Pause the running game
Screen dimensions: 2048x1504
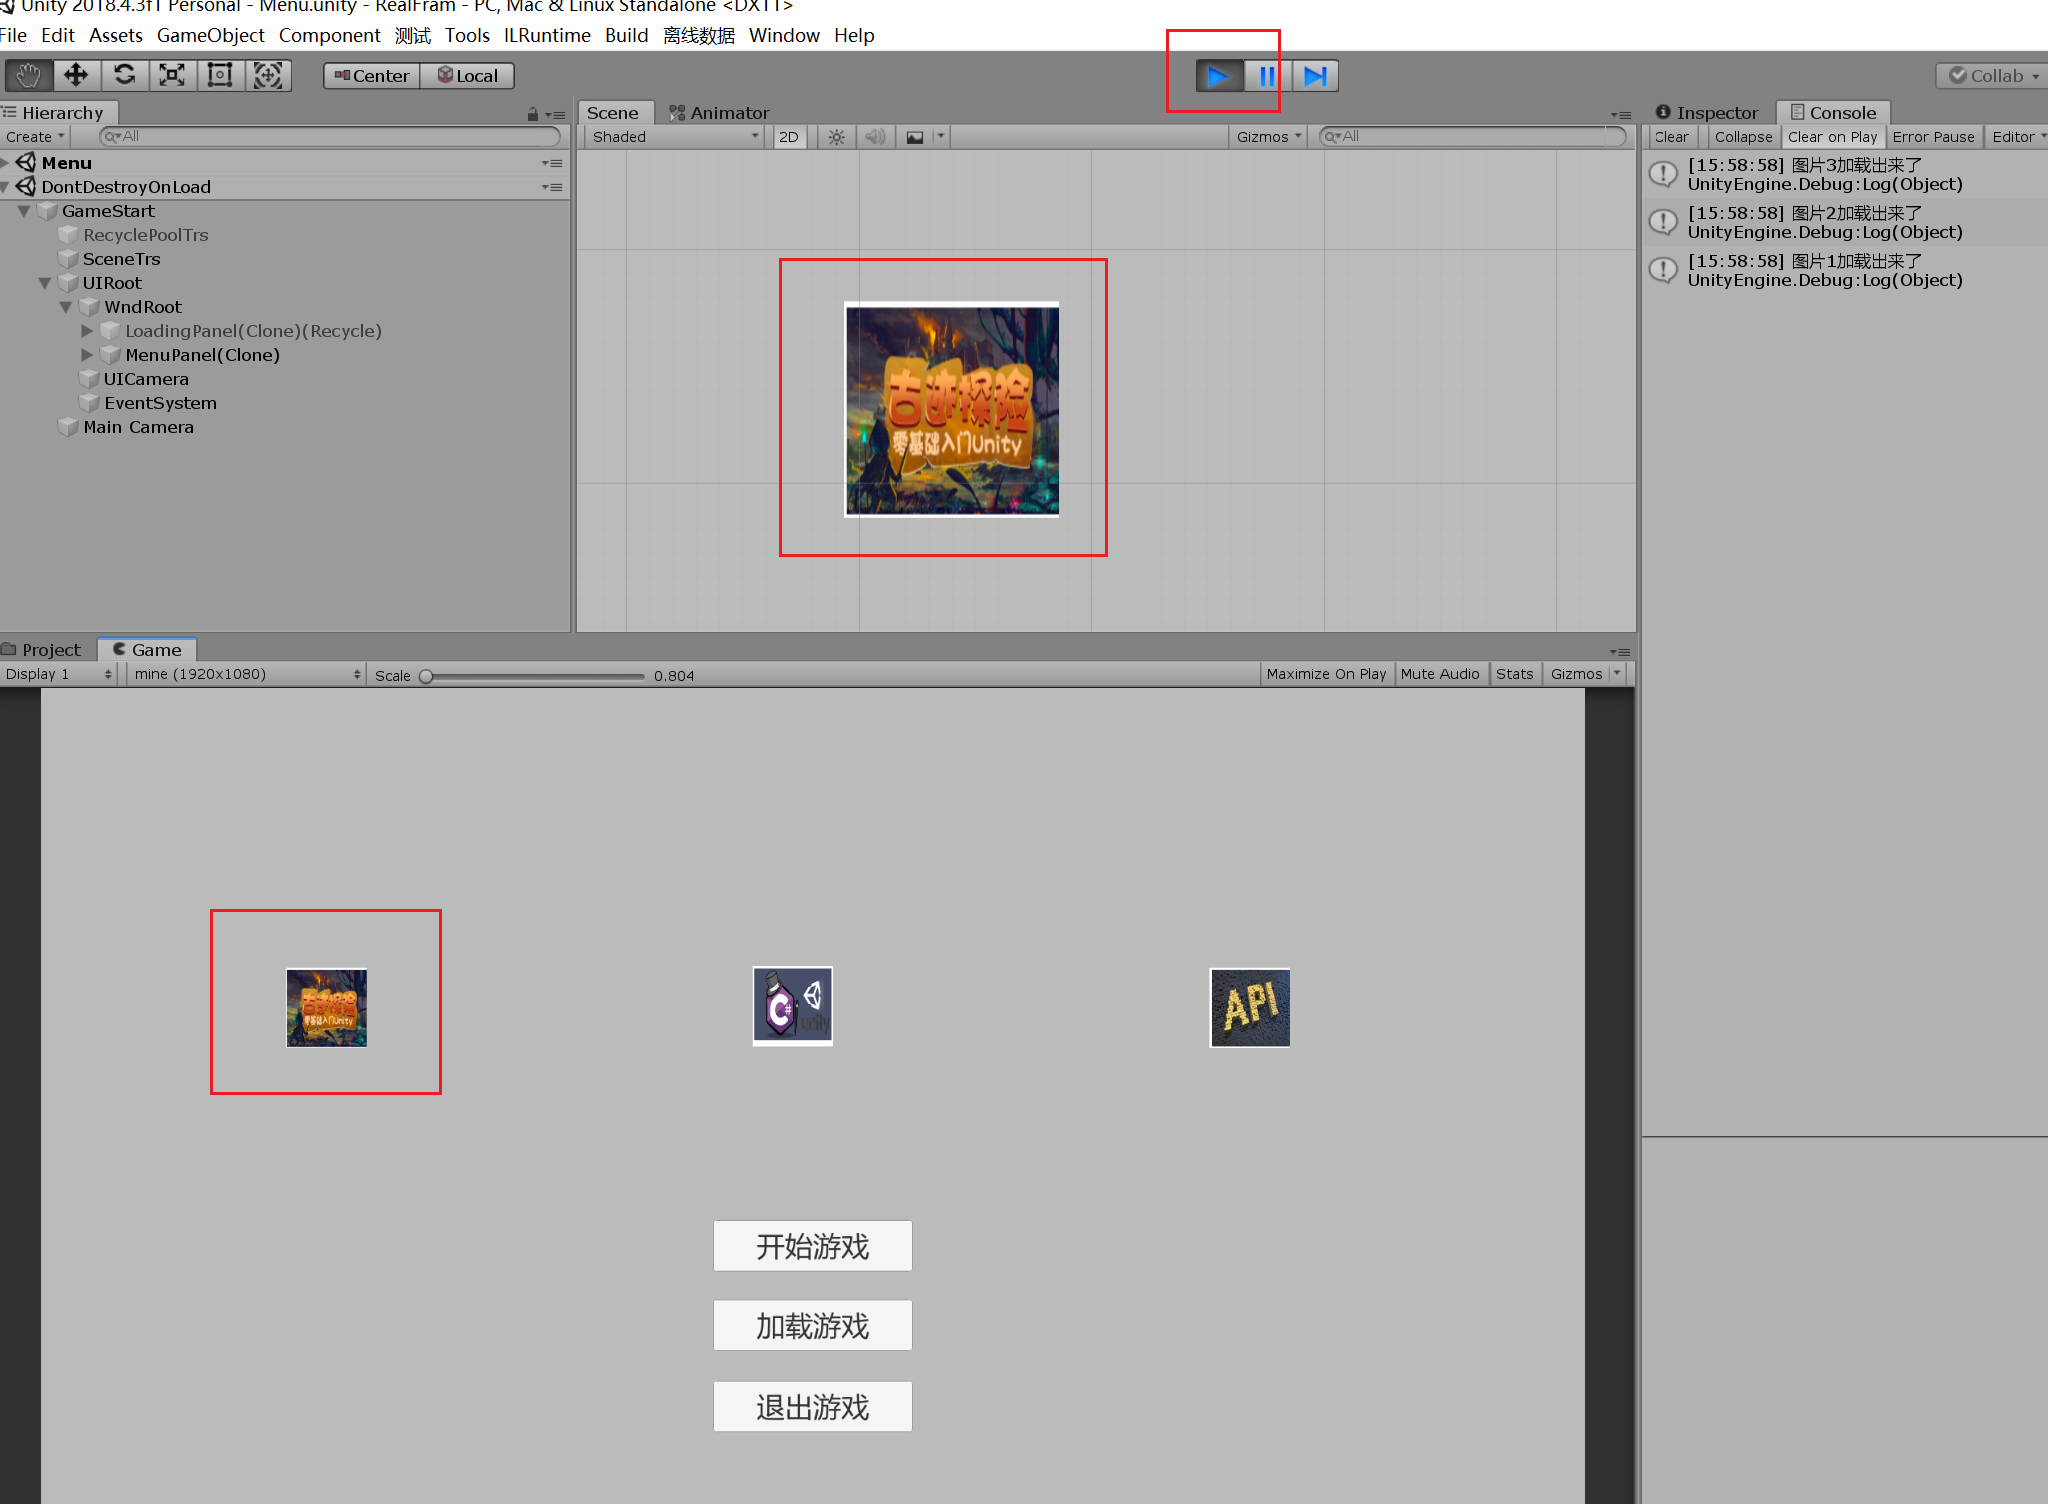click(x=1267, y=76)
